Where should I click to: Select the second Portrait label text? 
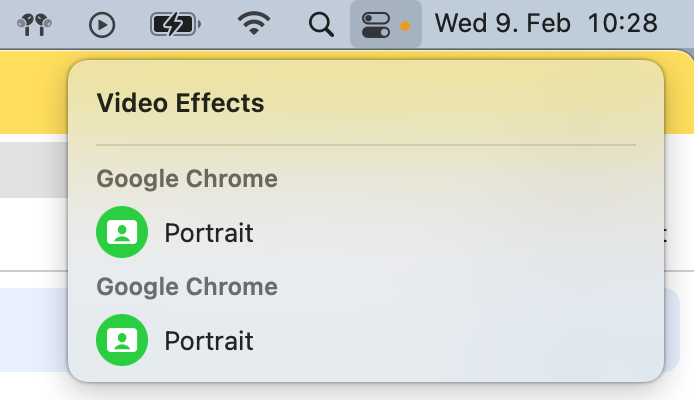[x=209, y=341]
